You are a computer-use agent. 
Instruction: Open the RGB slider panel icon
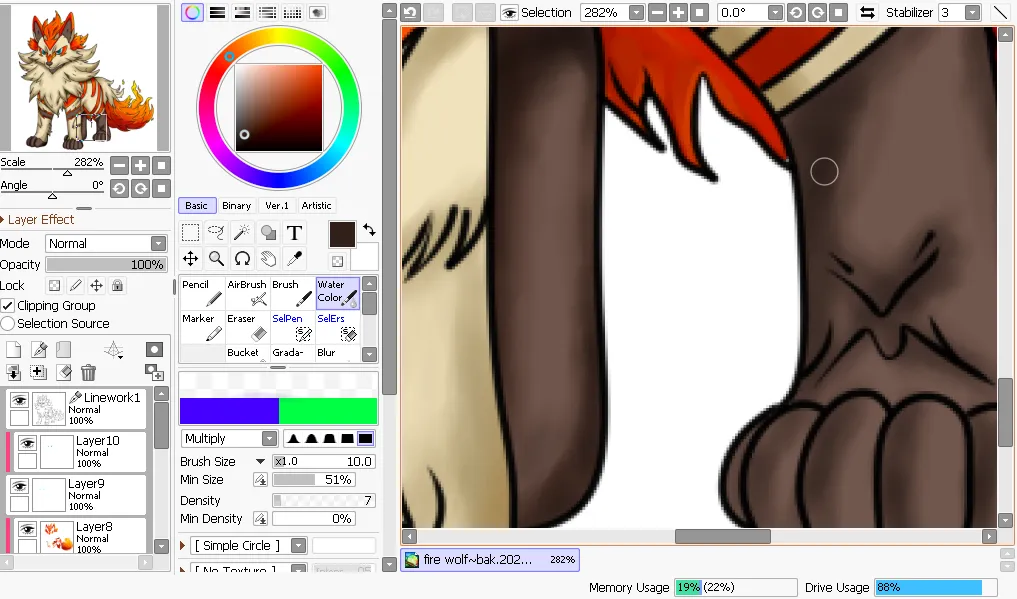click(217, 12)
